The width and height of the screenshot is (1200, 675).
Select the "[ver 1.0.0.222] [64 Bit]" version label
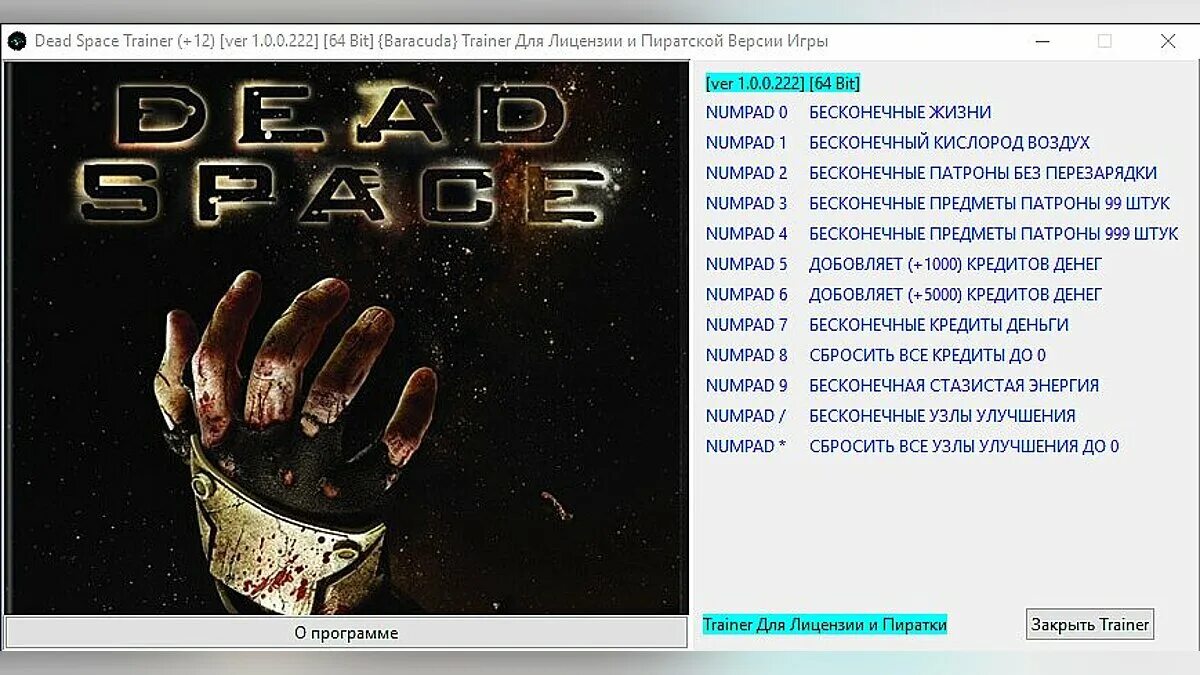pos(783,83)
